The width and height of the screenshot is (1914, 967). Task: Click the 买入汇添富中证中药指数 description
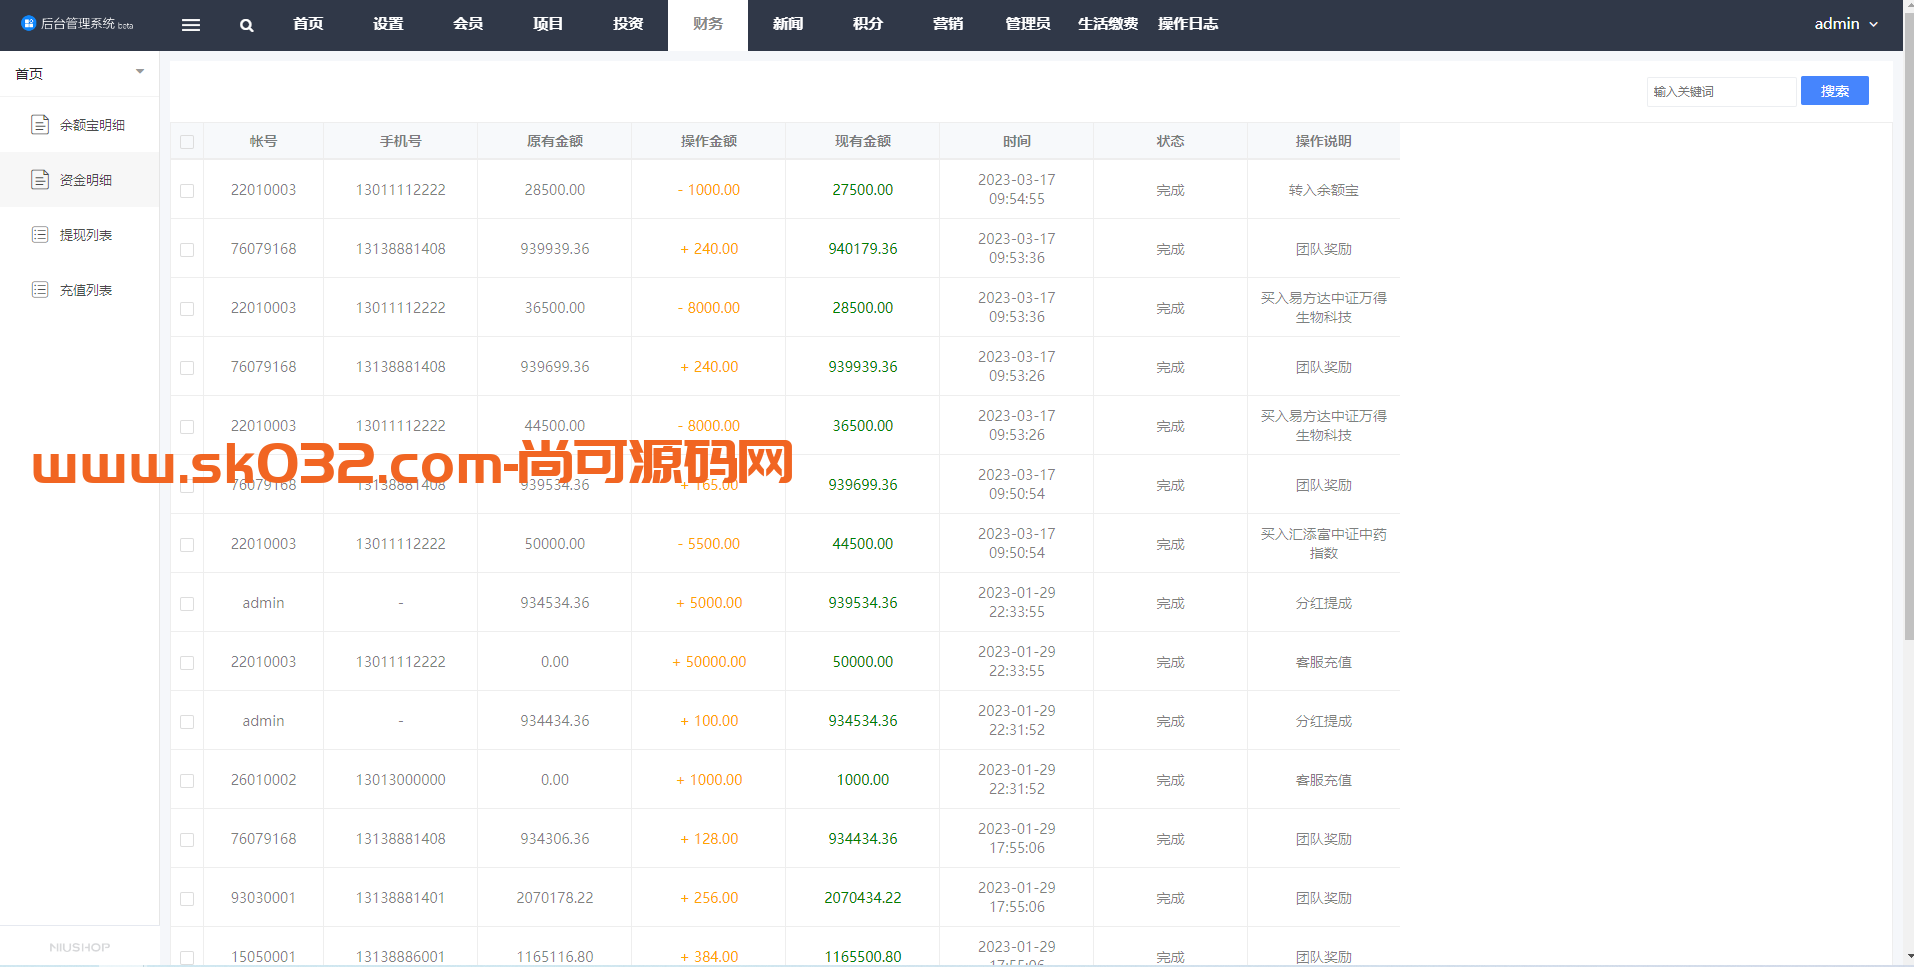tap(1324, 544)
